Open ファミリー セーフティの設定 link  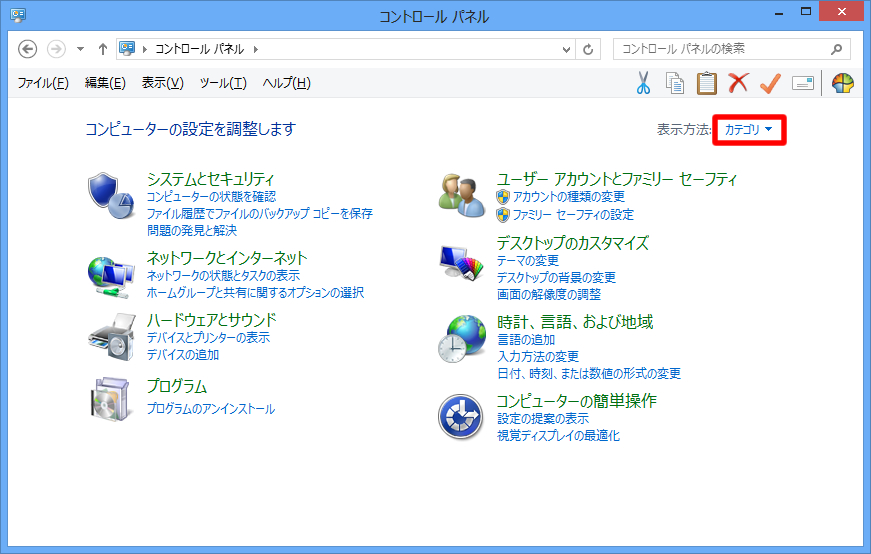(x=573, y=214)
